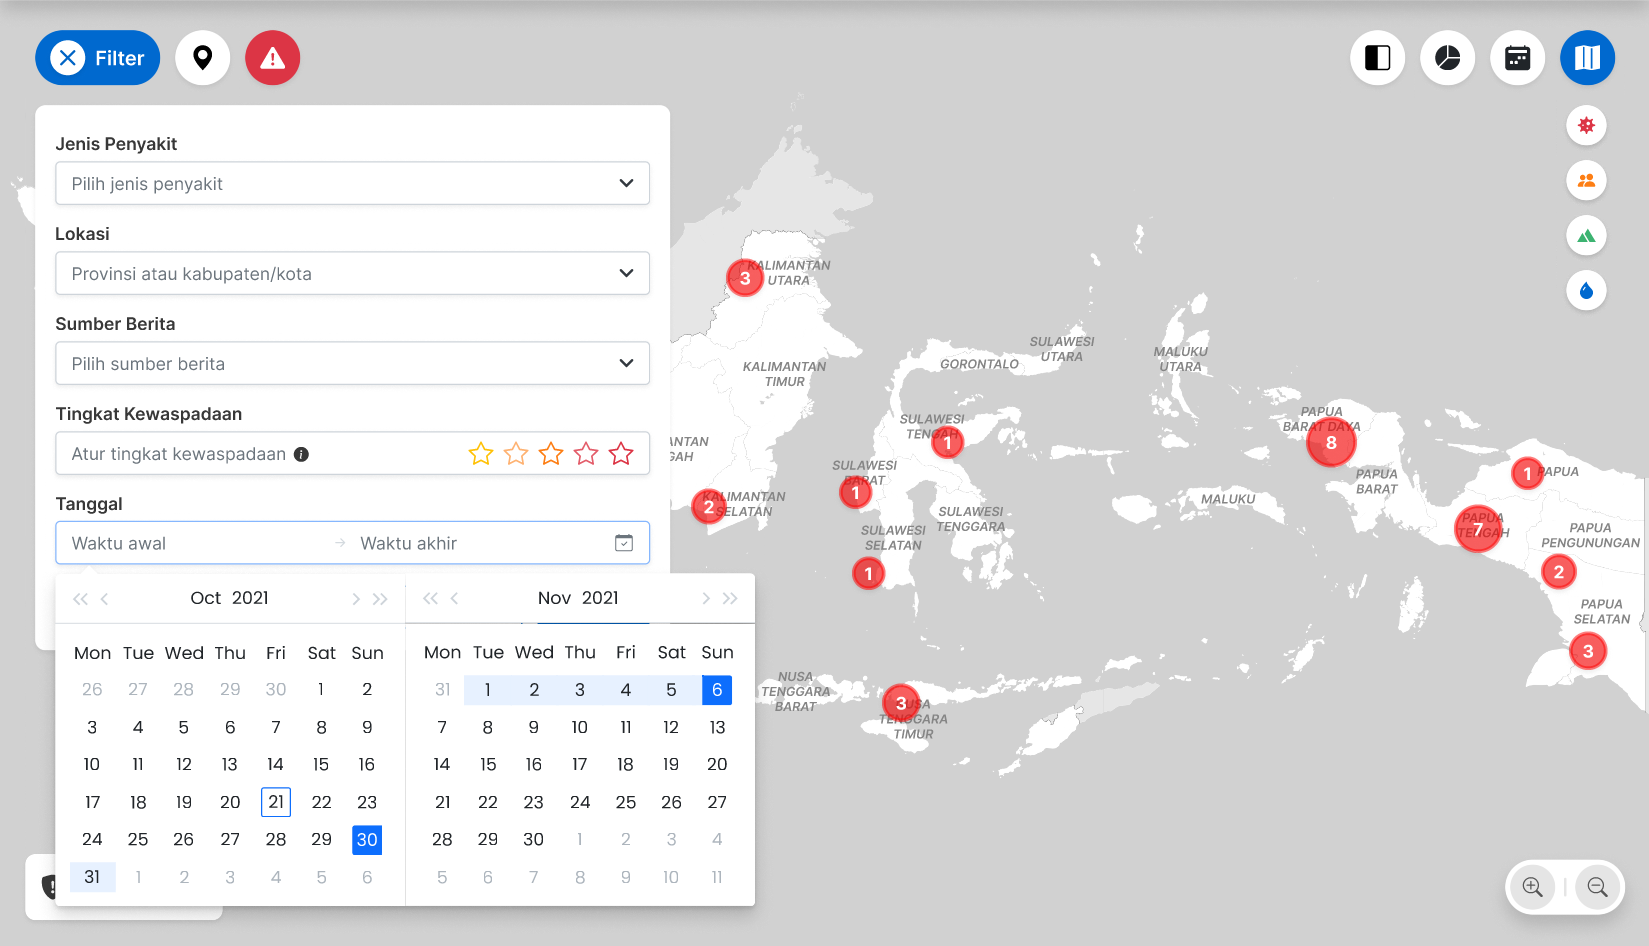Go to next month in November calendar
This screenshot has height=946, width=1649.
pos(706,598)
